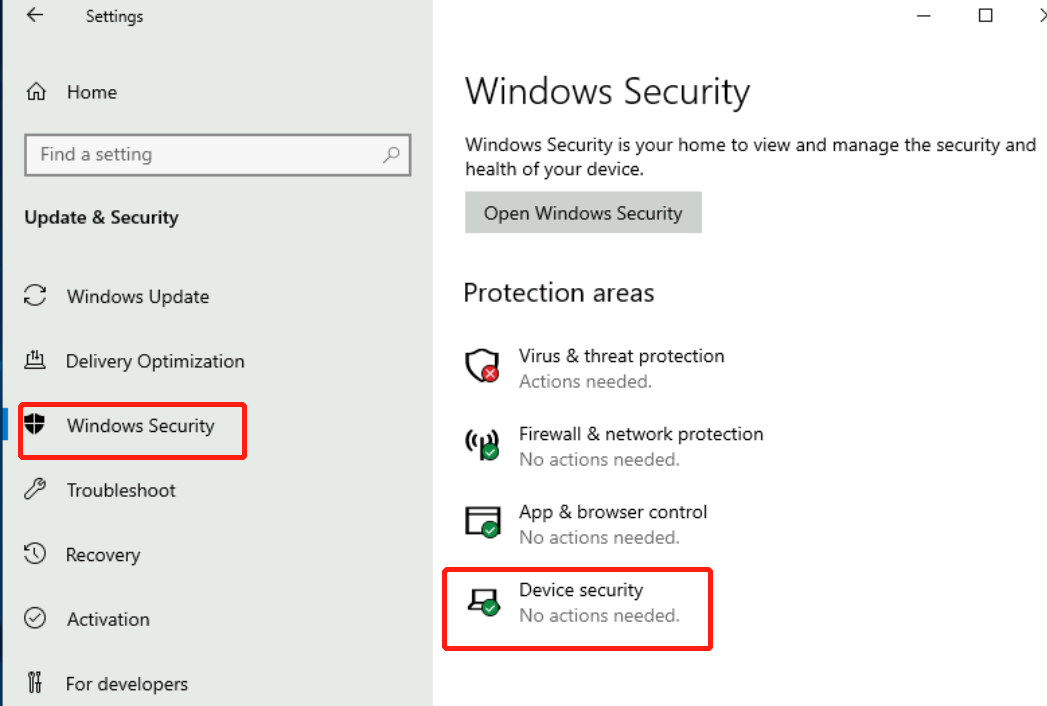1047x706 pixels.
Task: Click the Firewall & network protection icon
Action: click(x=482, y=444)
